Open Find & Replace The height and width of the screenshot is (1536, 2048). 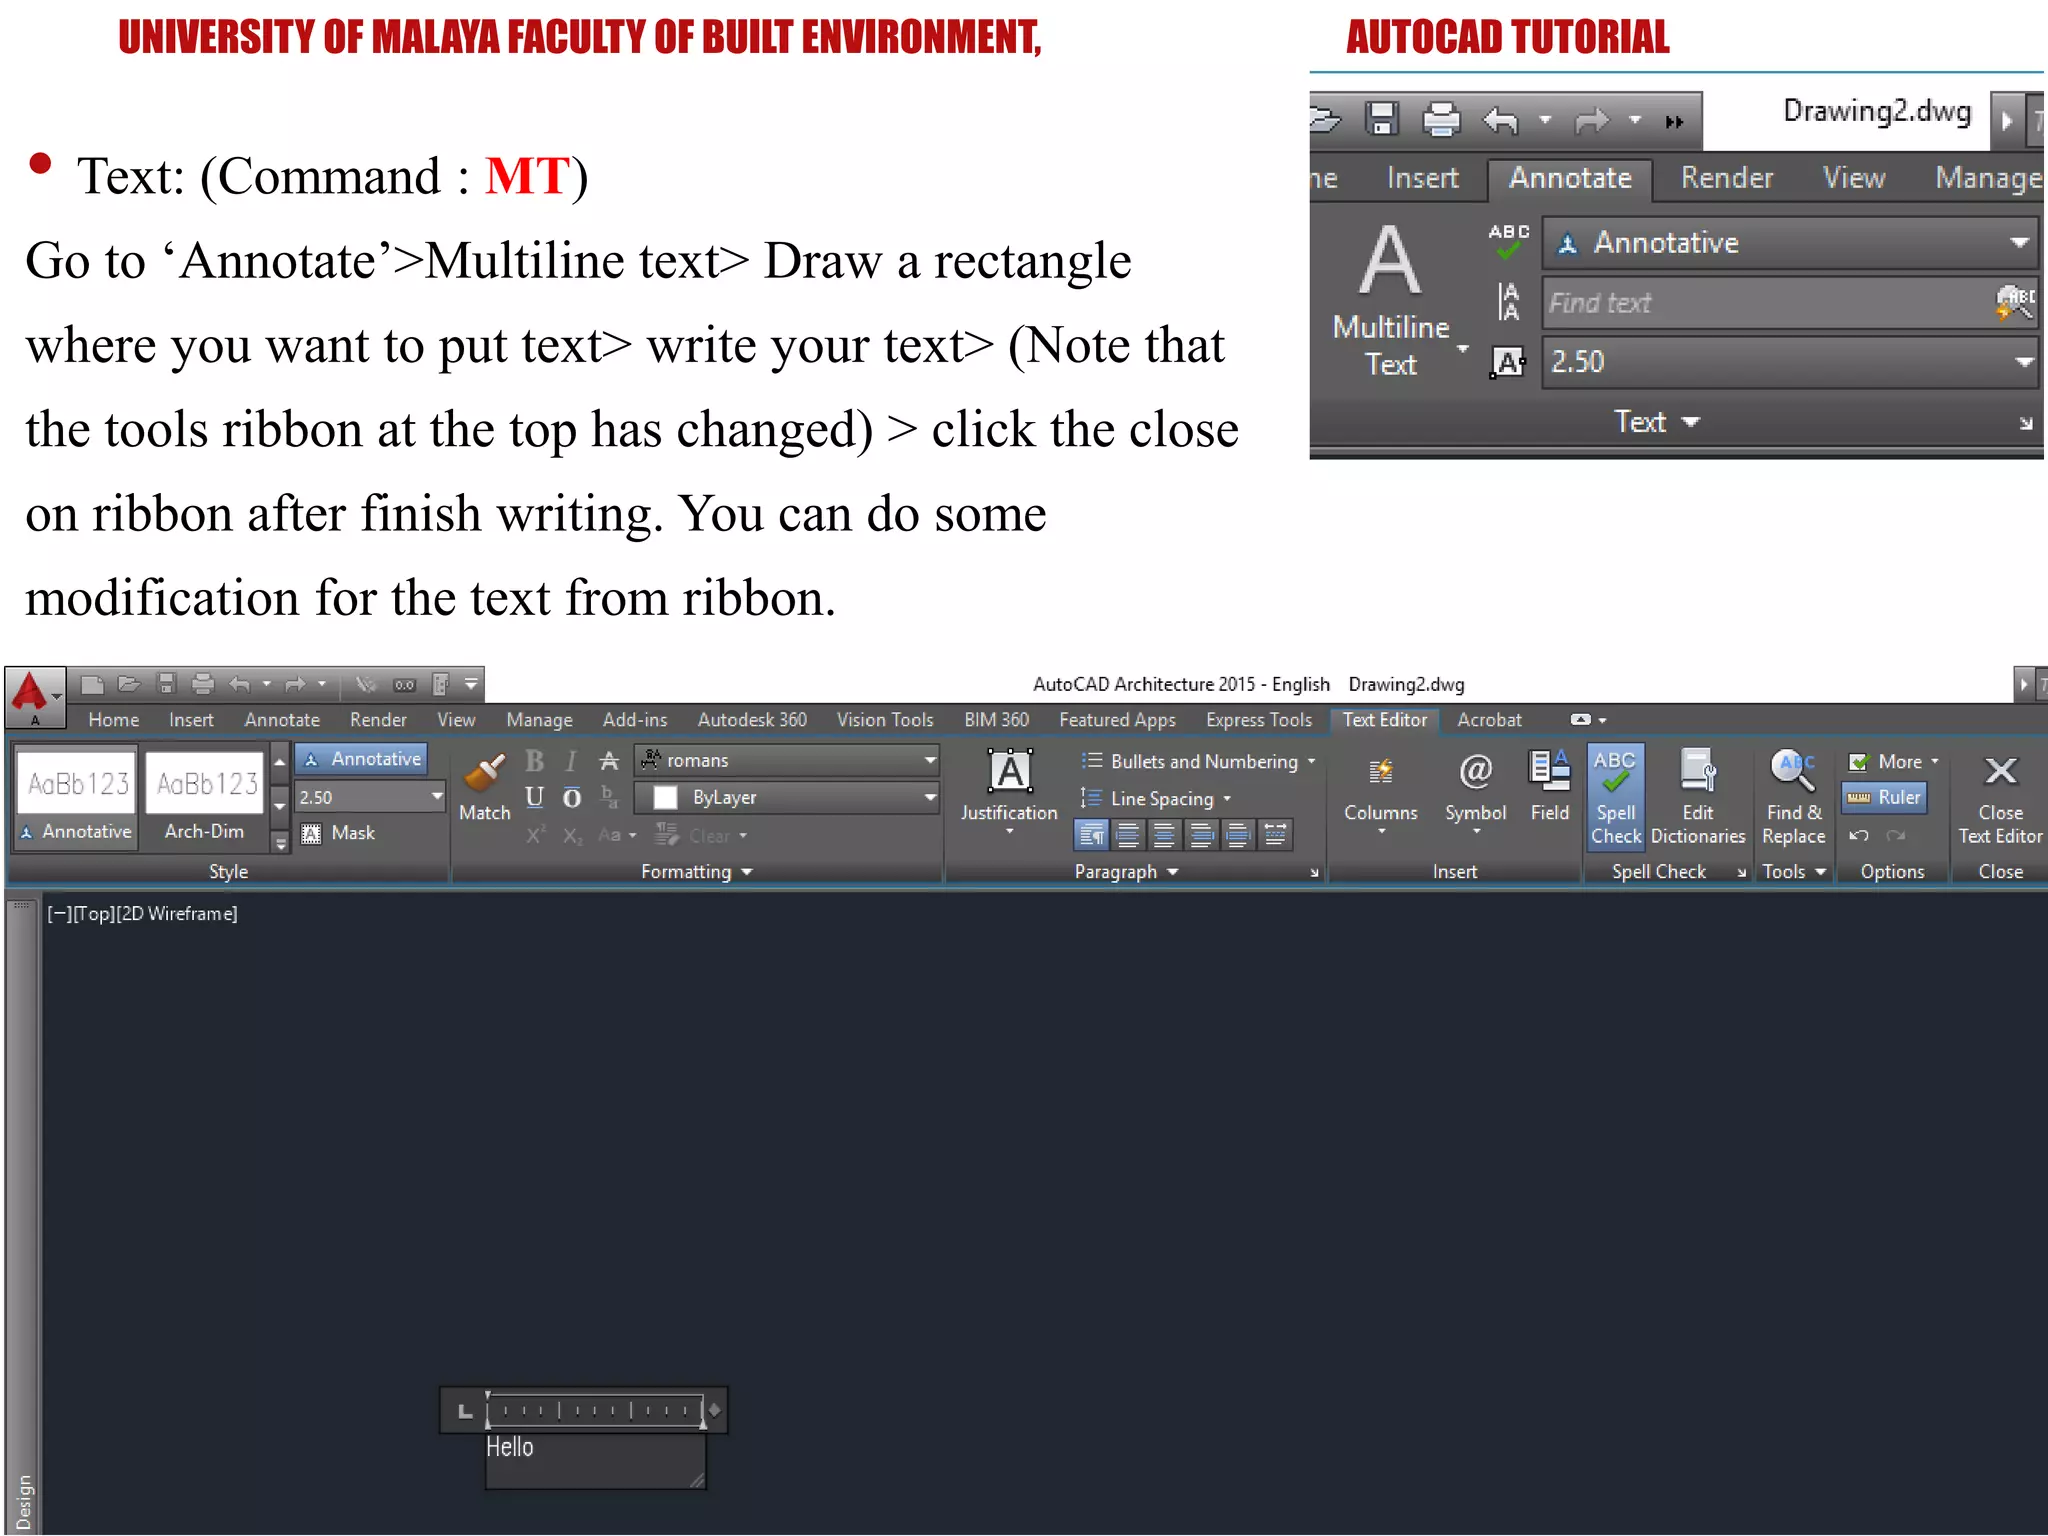1793,797
